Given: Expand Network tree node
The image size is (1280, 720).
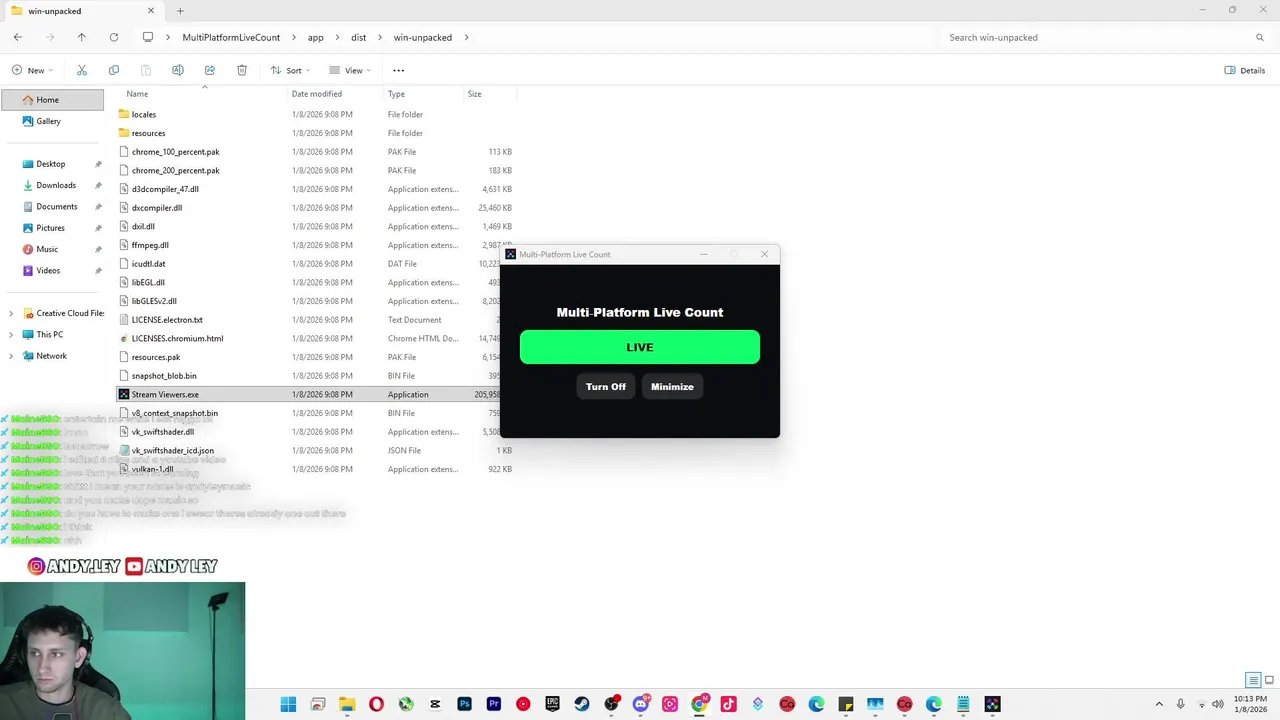Looking at the screenshot, I should point(11,356).
